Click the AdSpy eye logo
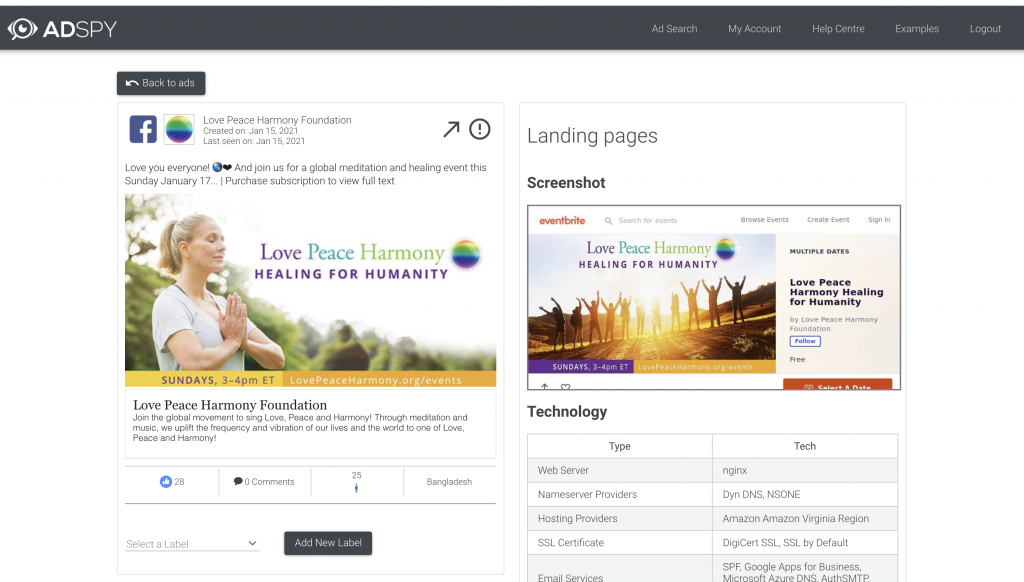 pyautogui.click(x=23, y=29)
